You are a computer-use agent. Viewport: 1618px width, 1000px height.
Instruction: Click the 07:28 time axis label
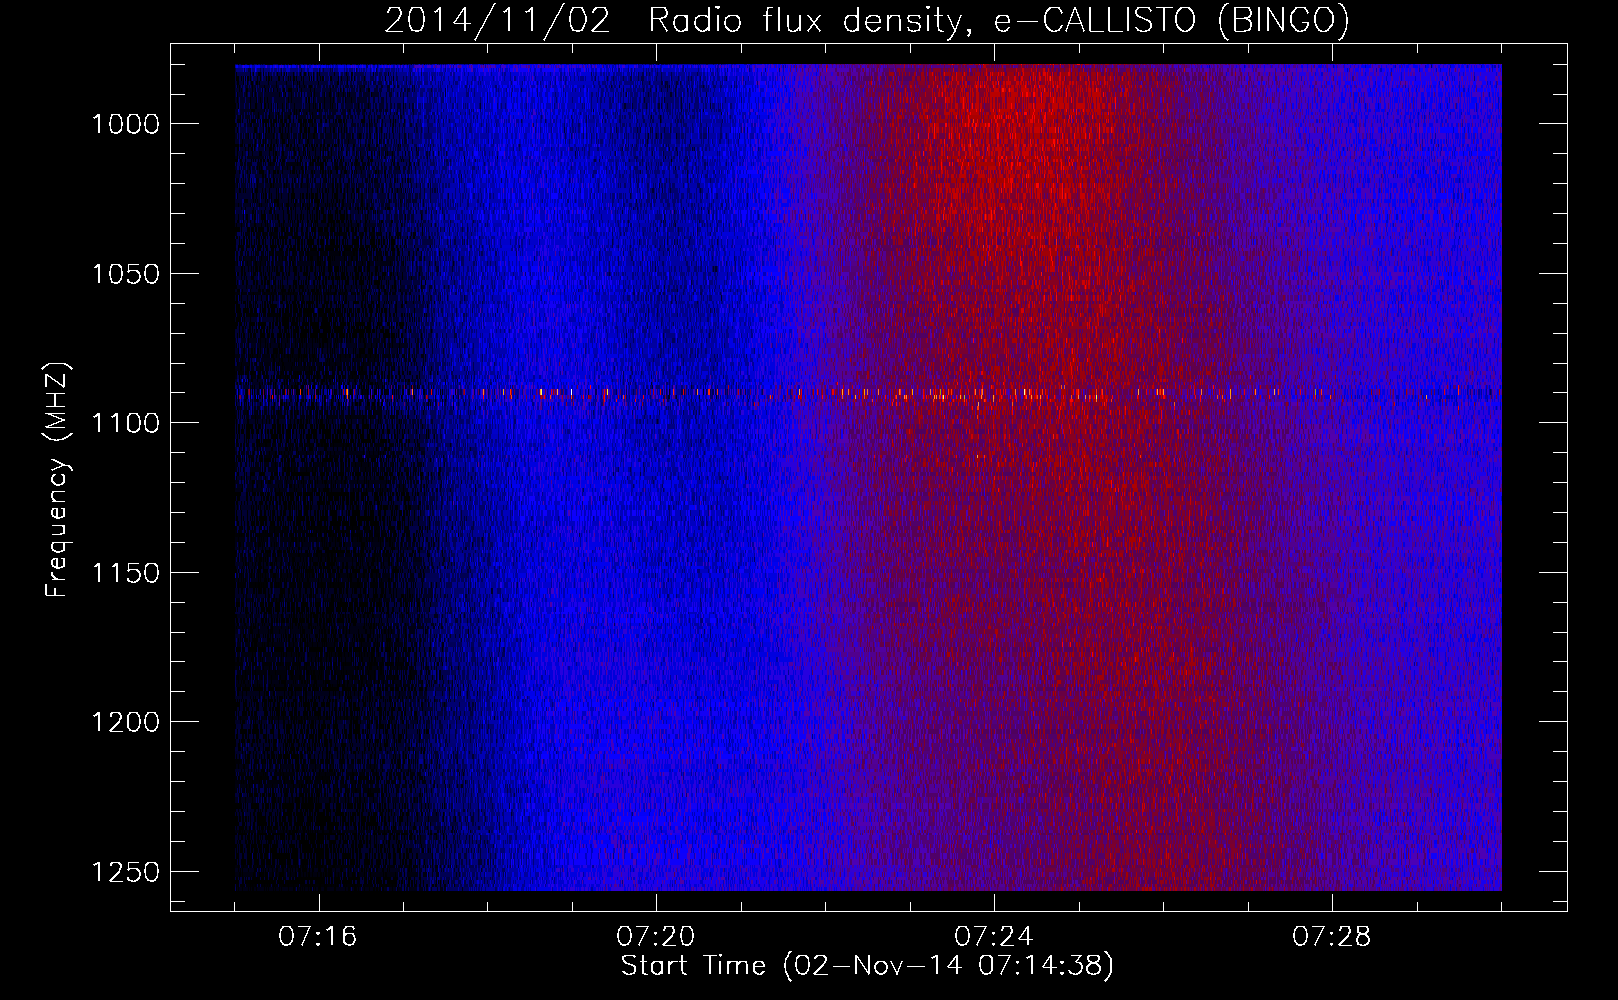(1332, 937)
